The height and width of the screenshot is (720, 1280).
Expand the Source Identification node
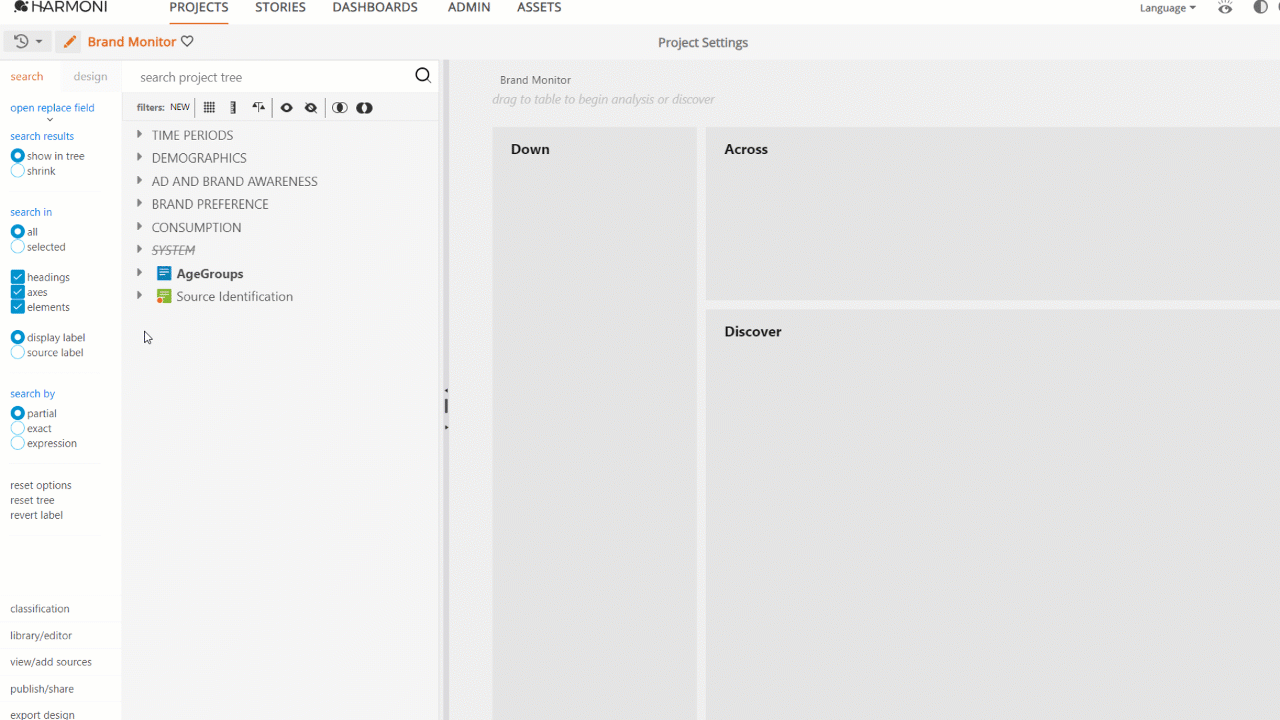[x=139, y=295]
